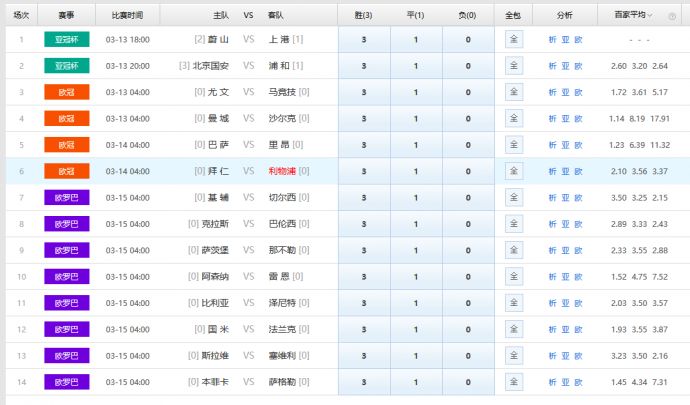
Task: Click the 欧罗巴 badge in match 8
Action: point(67,224)
